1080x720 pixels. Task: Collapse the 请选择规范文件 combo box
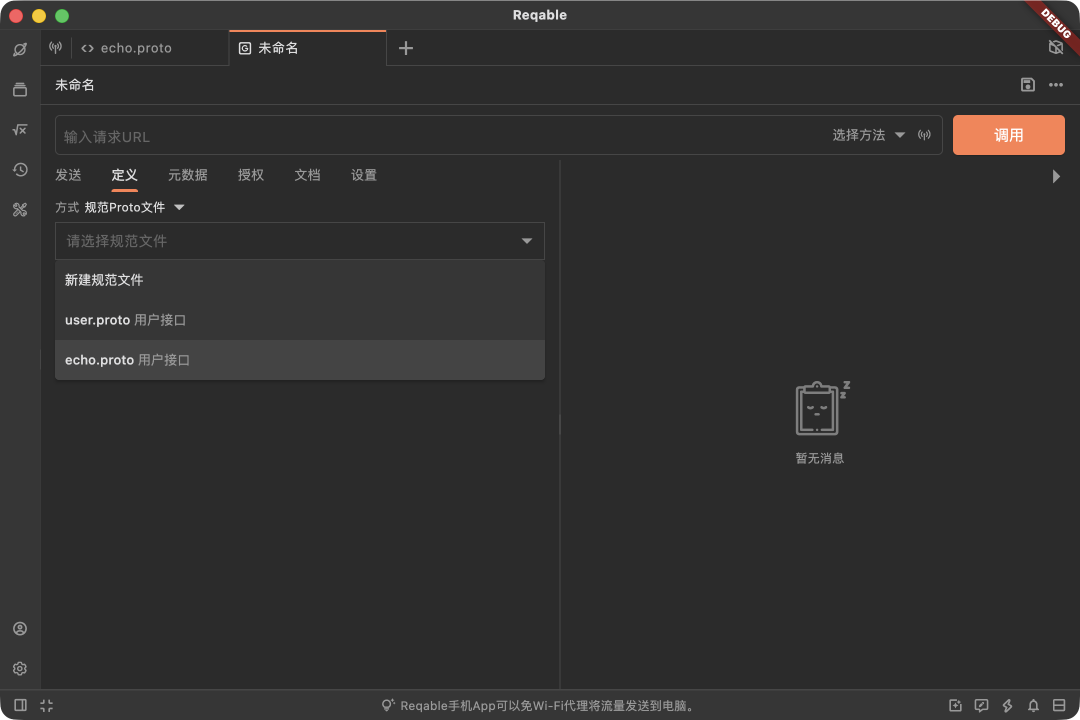point(300,240)
